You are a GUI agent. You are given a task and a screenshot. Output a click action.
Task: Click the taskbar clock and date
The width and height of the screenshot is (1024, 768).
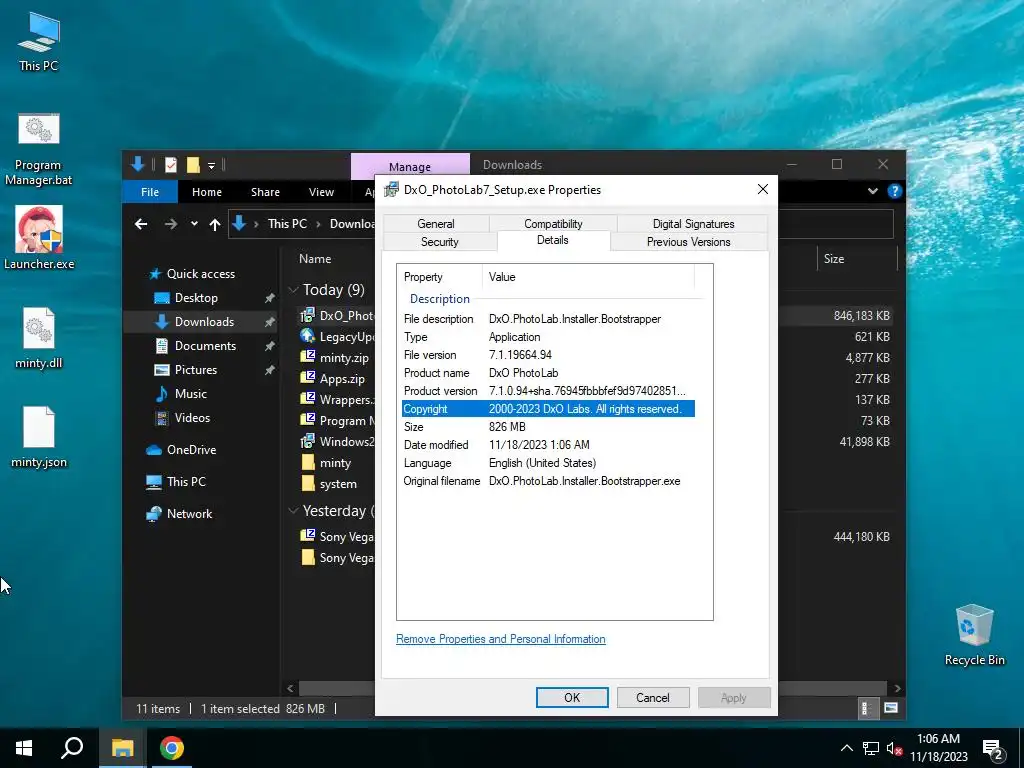(938, 748)
